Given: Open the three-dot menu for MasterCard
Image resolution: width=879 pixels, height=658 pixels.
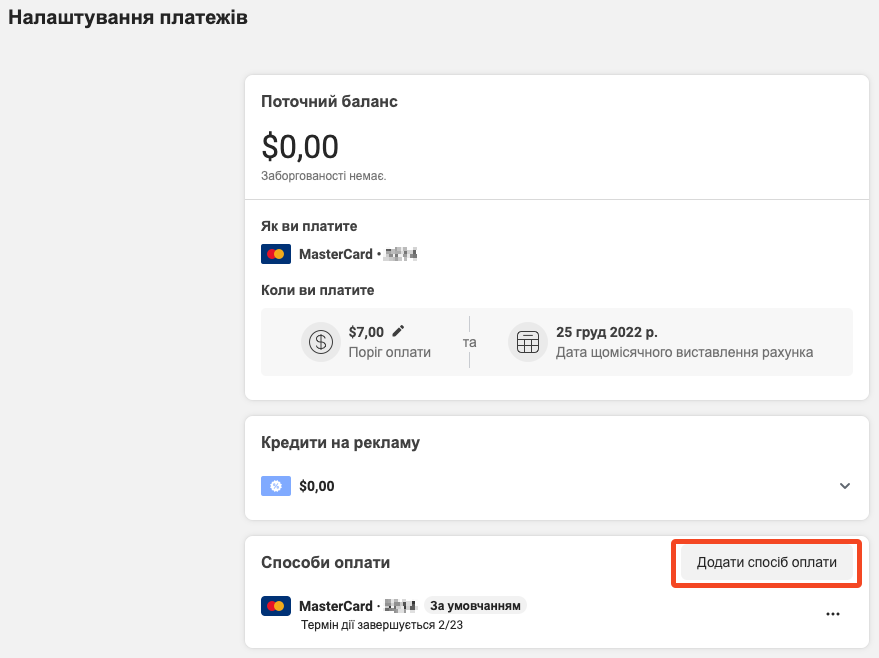Looking at the screenshot, I should (833, 614).
